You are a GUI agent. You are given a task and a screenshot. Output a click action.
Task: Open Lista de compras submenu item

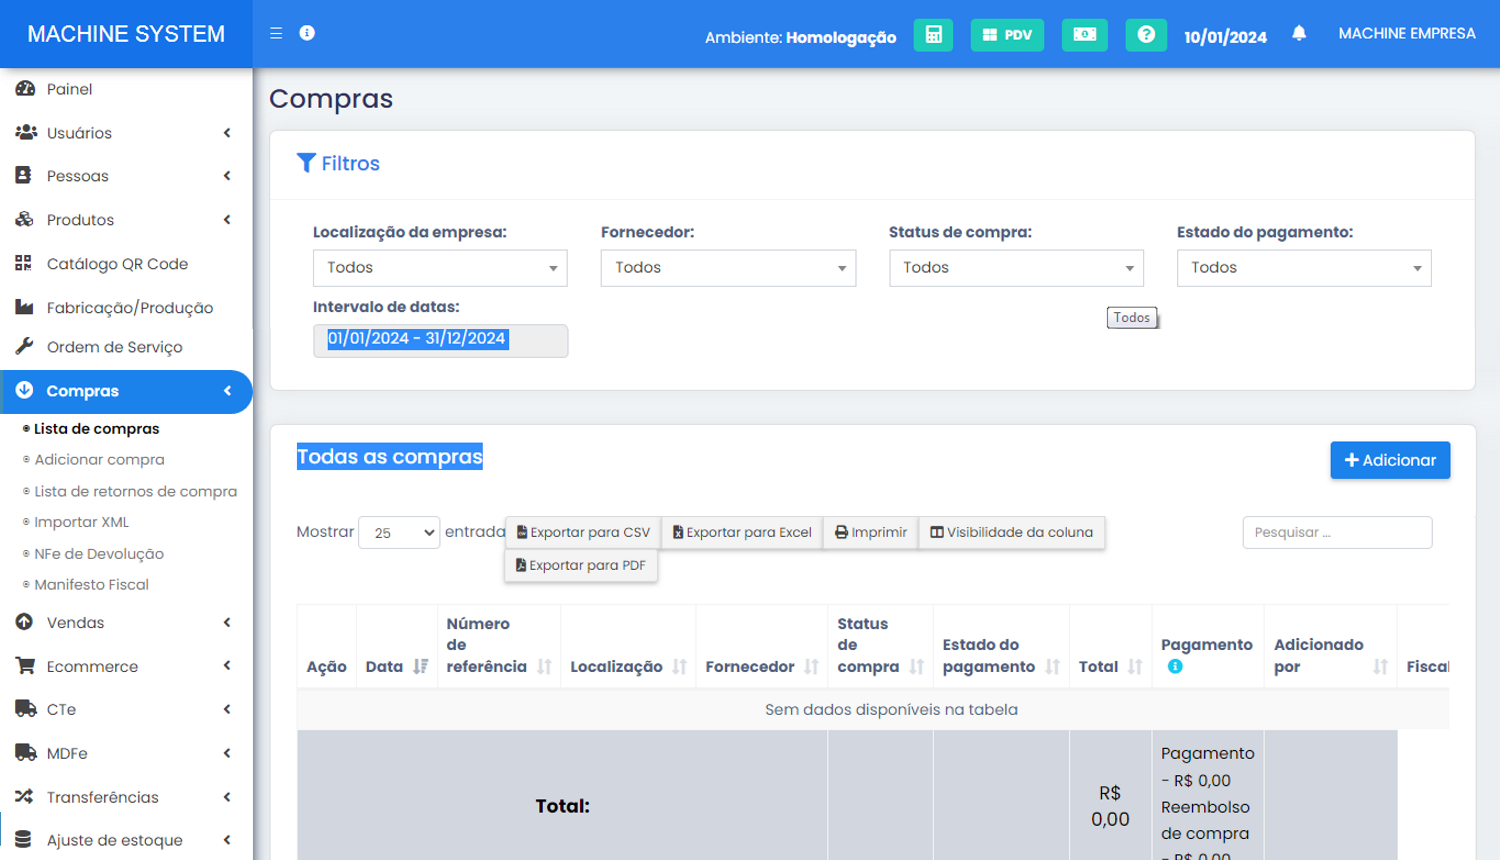(96, 428)
